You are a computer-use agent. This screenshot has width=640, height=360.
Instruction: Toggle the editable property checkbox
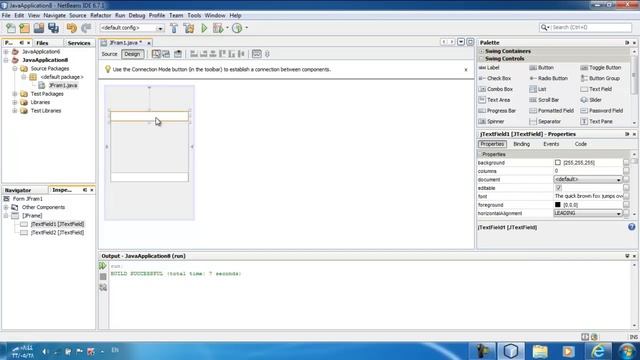pos(558,188)
